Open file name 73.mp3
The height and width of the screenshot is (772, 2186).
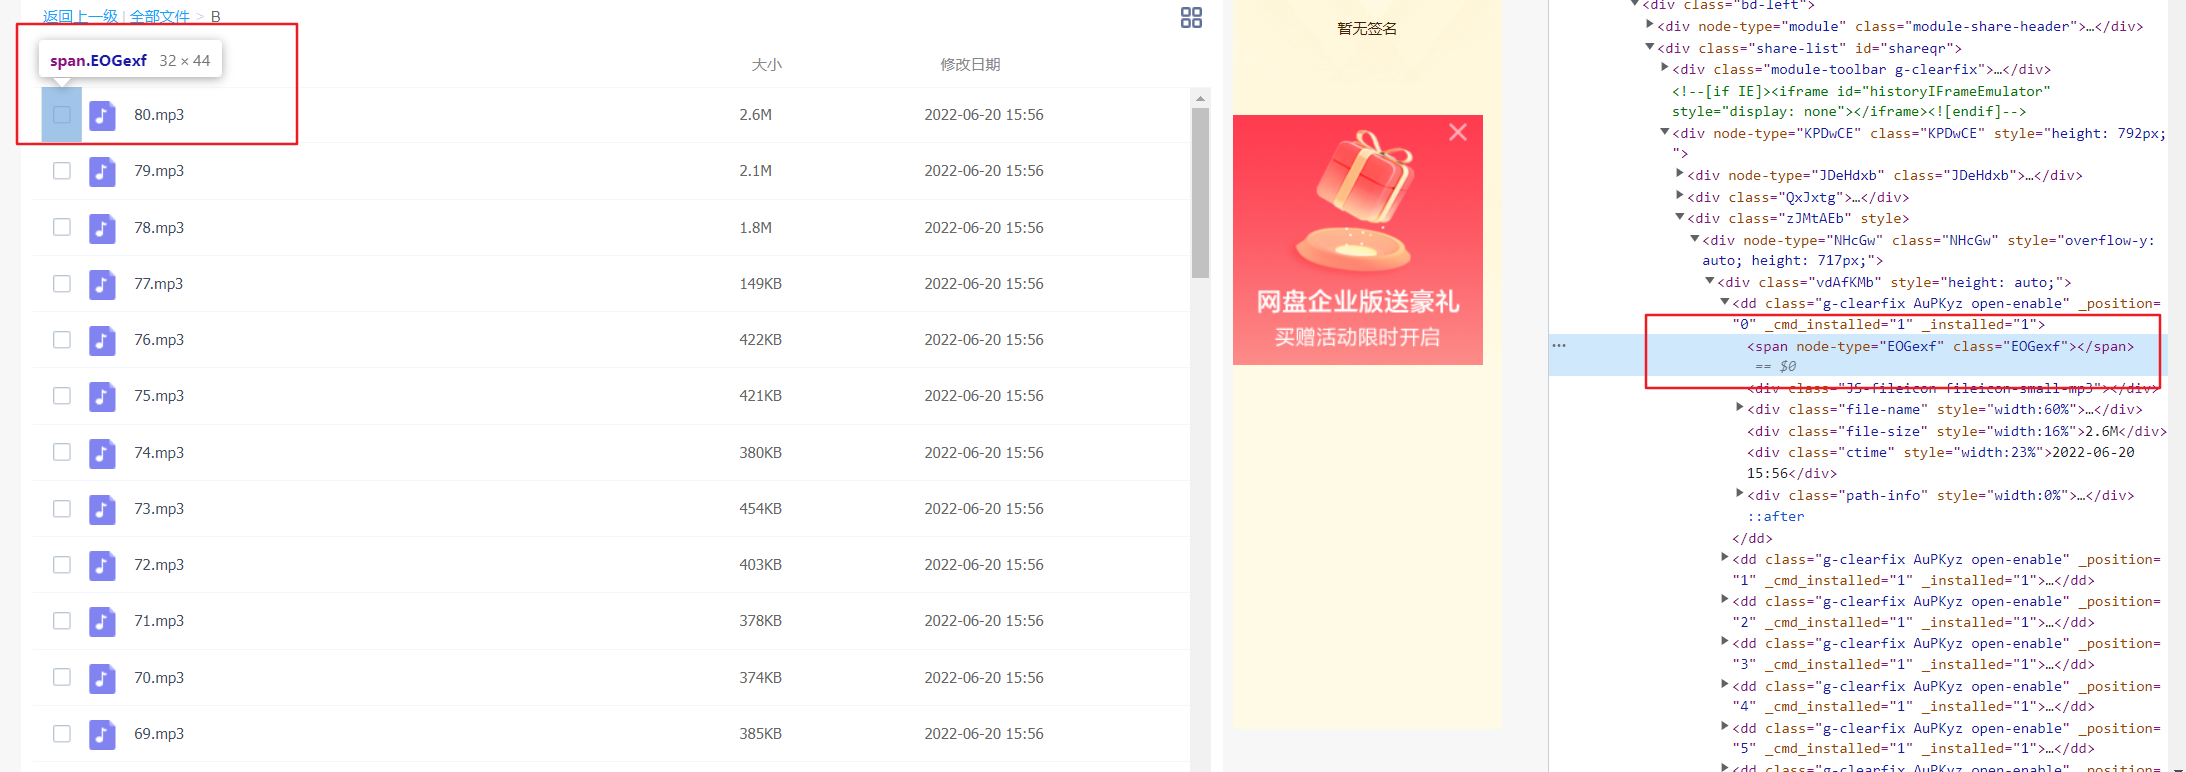click(159, 509)
